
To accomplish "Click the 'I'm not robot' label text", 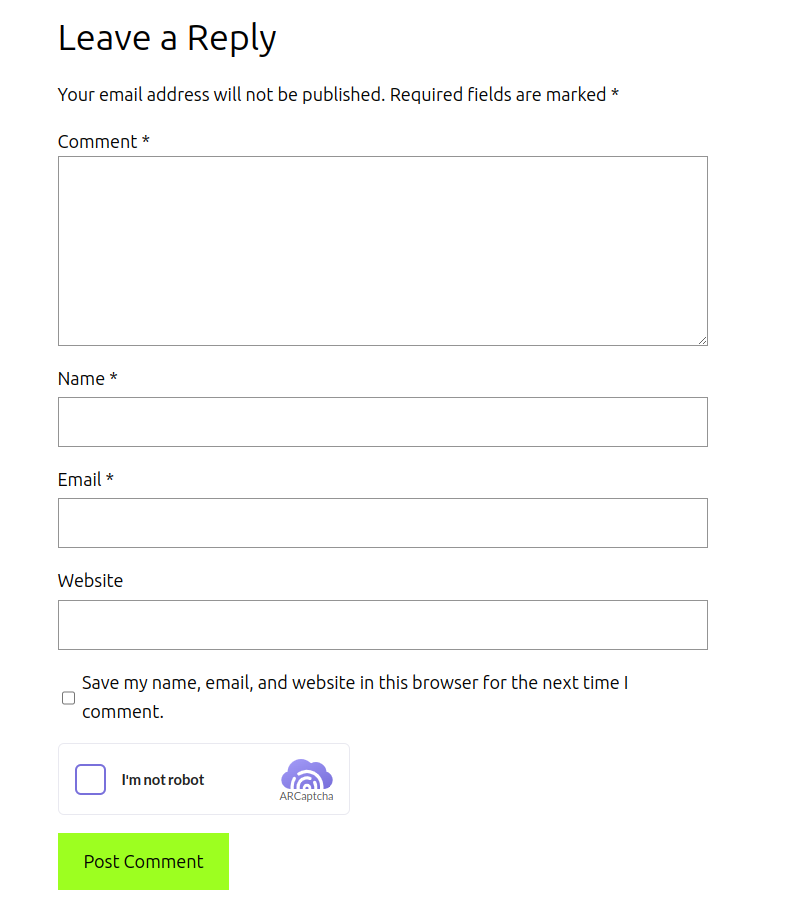I will pyautogui.click(x=163, y=780).
